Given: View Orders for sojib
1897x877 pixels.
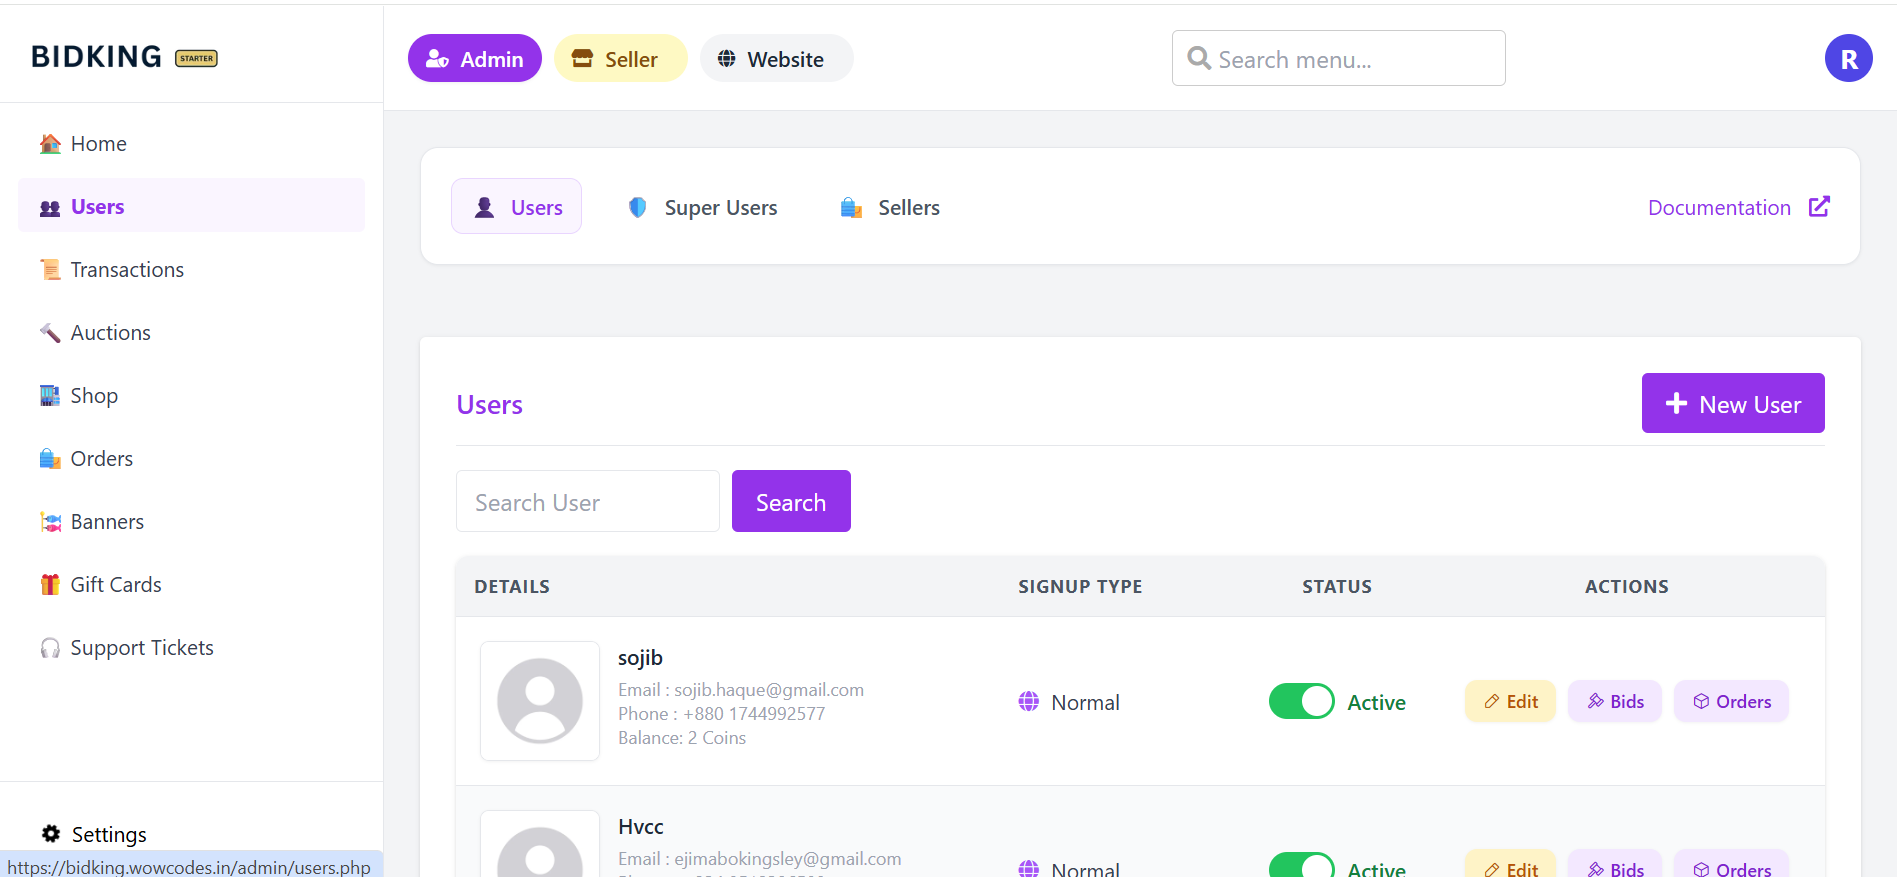Looking at the screenshot, I should (x=1732, y=701).
